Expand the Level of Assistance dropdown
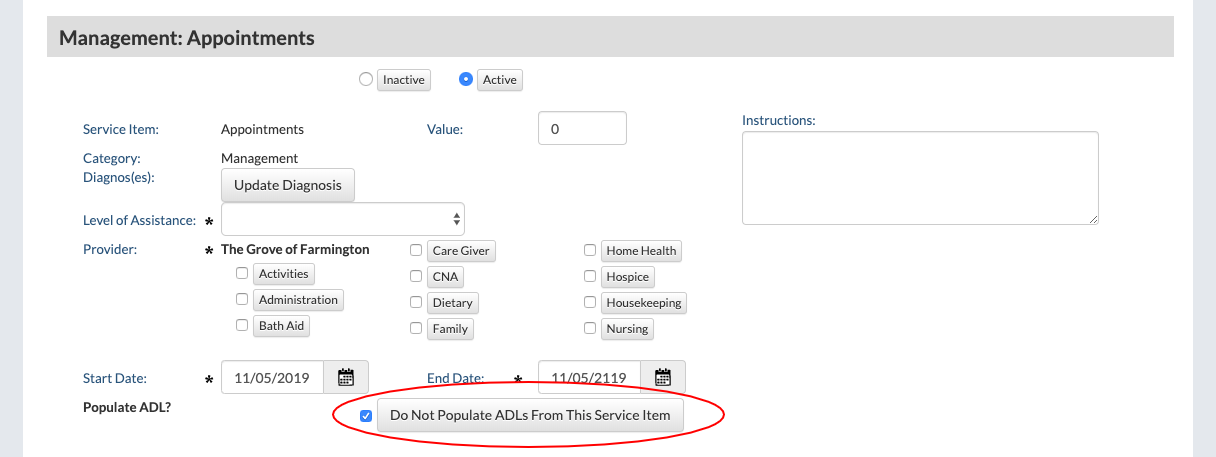The height and width of the screenshot is (457, 1216). pos(343,219)
